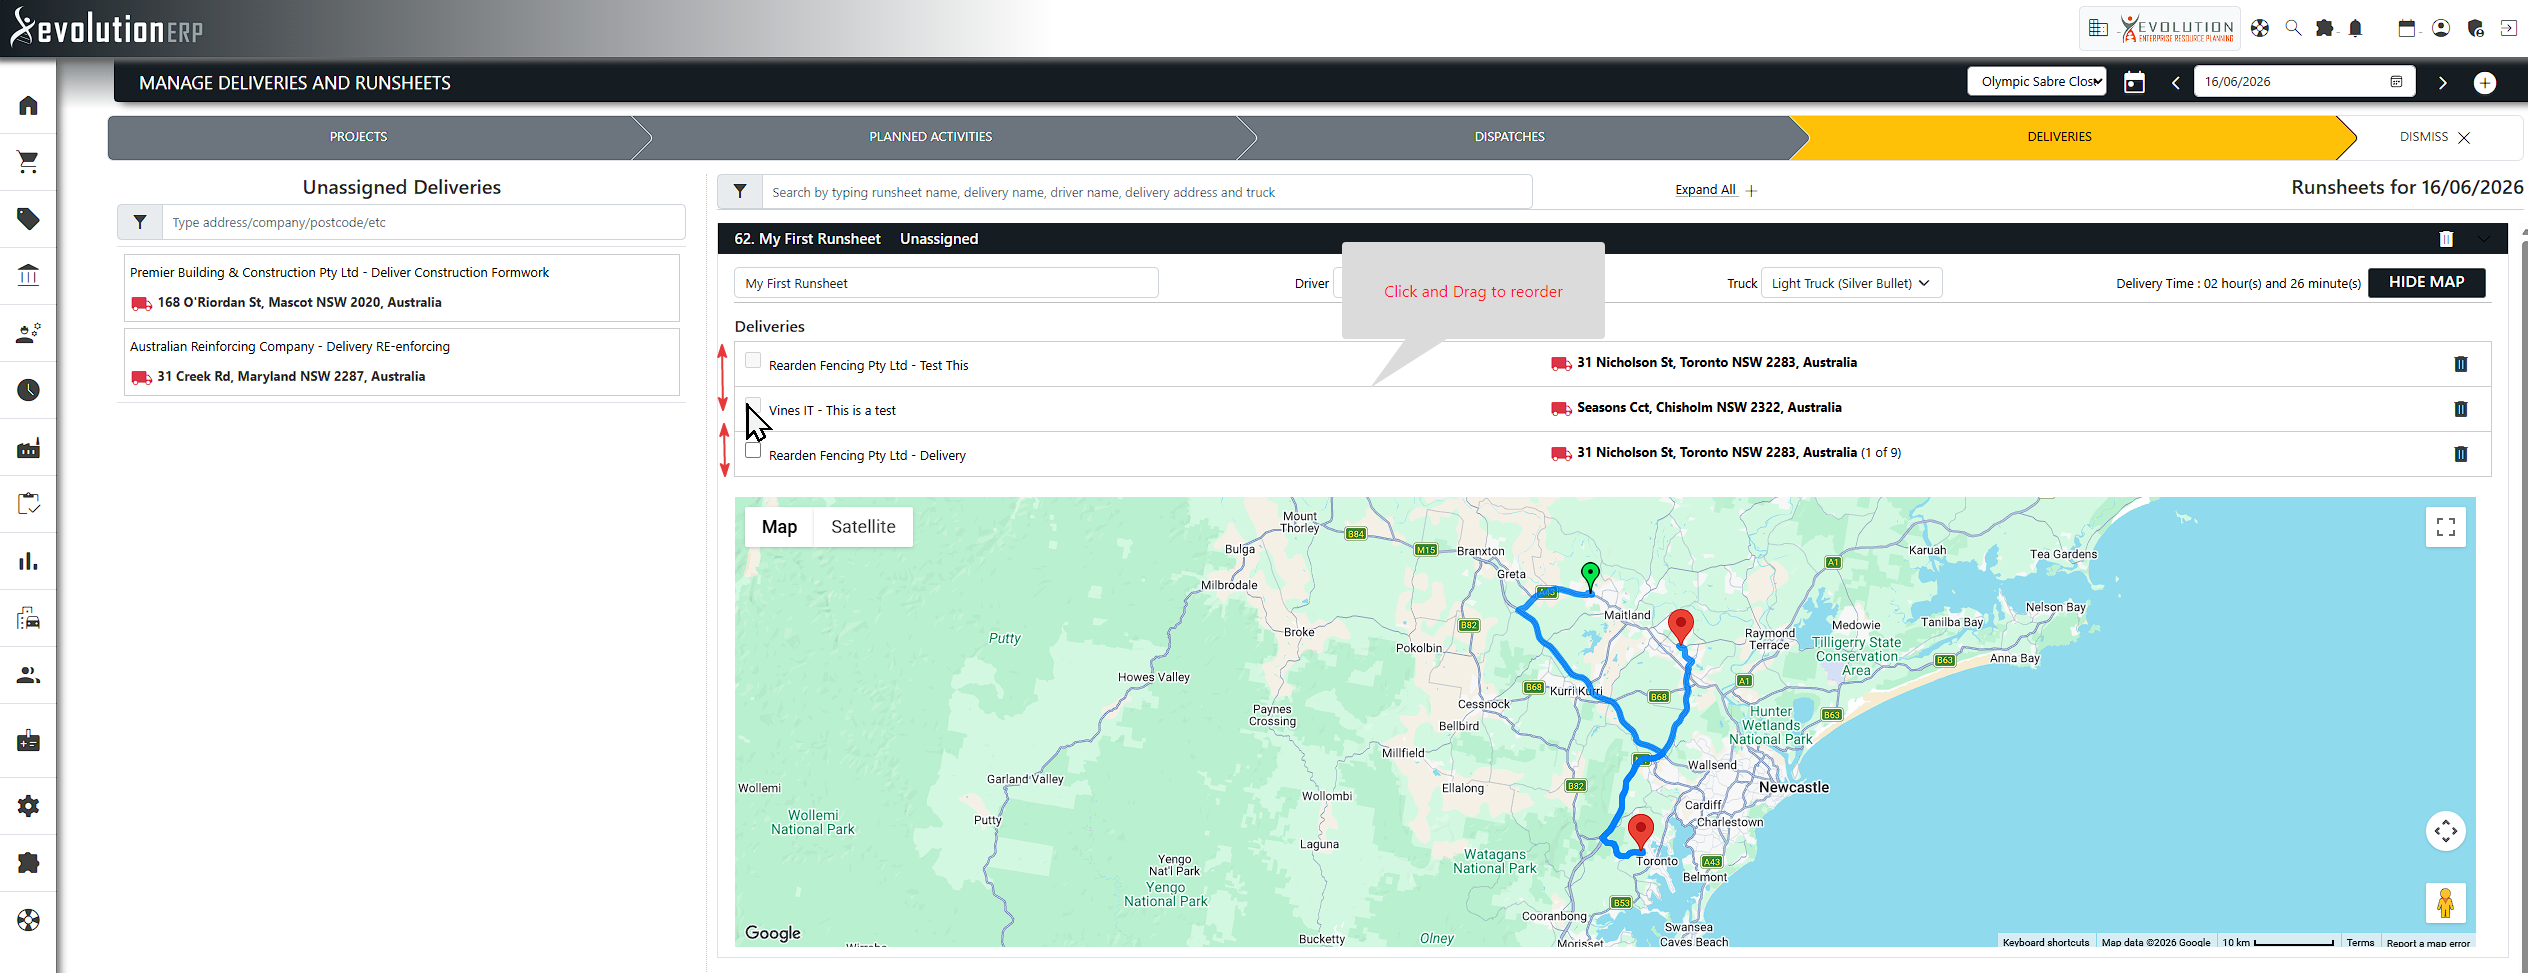Open Keyboard shortcuts link on map

tap(2046, 942)
